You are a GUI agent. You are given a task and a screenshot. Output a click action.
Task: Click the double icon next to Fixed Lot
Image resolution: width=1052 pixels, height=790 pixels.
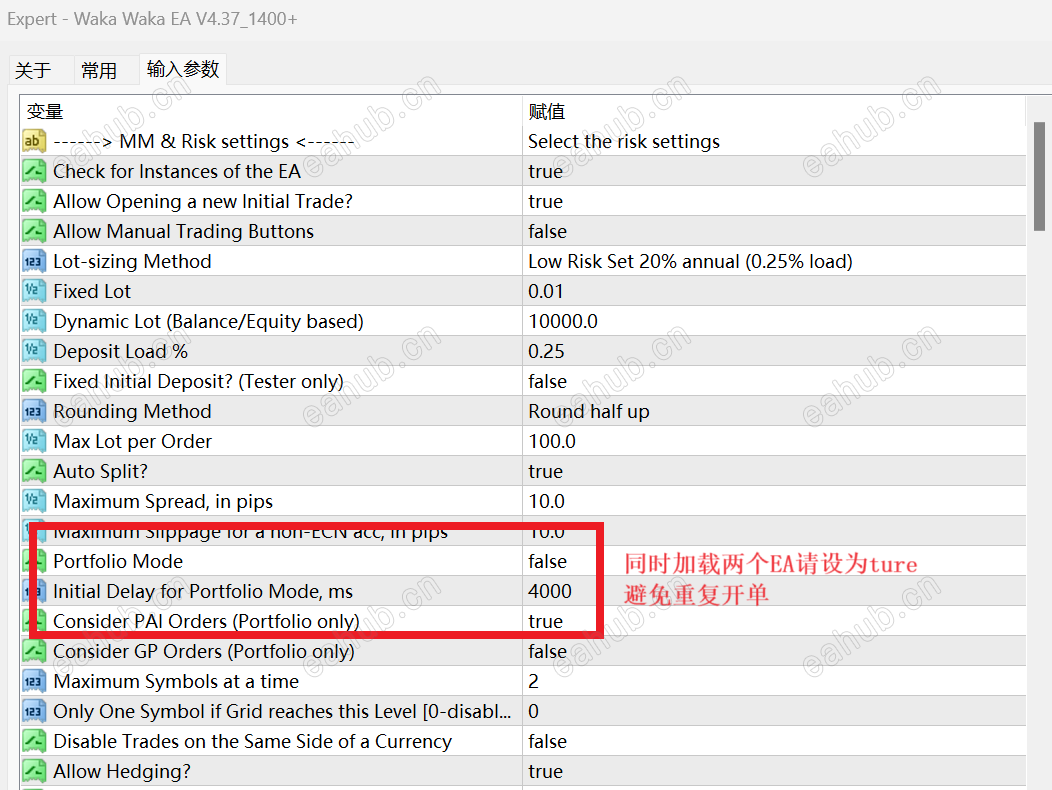[x=34, y=291]
